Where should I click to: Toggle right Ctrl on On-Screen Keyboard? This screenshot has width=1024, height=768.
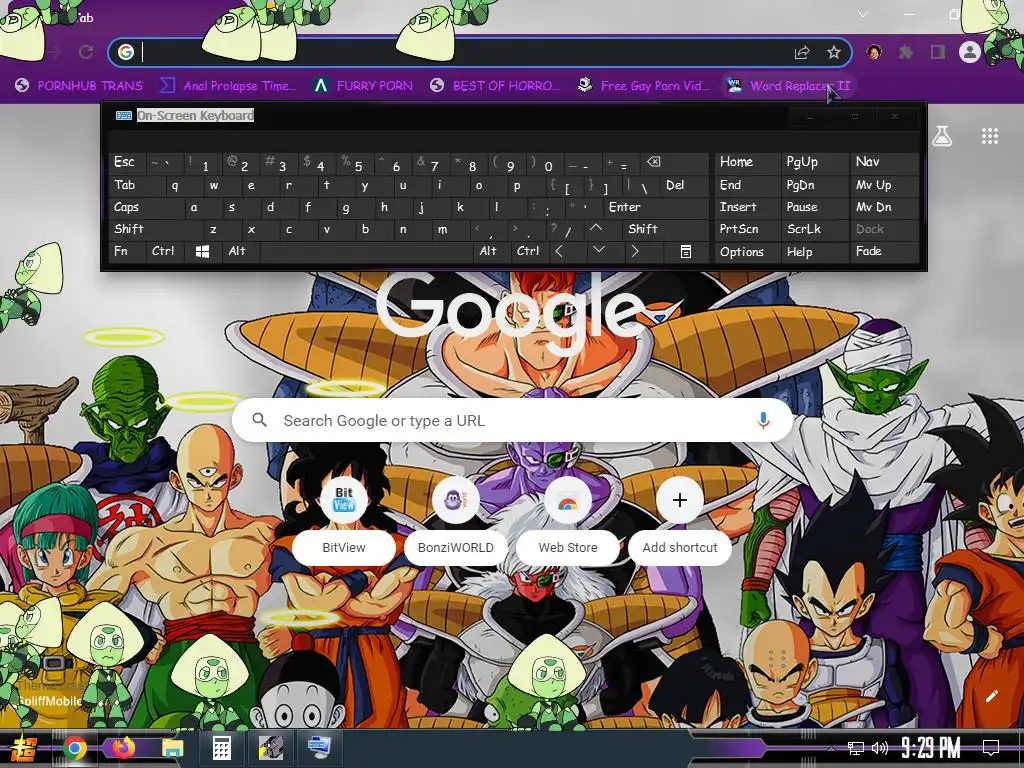click(528, 251)
